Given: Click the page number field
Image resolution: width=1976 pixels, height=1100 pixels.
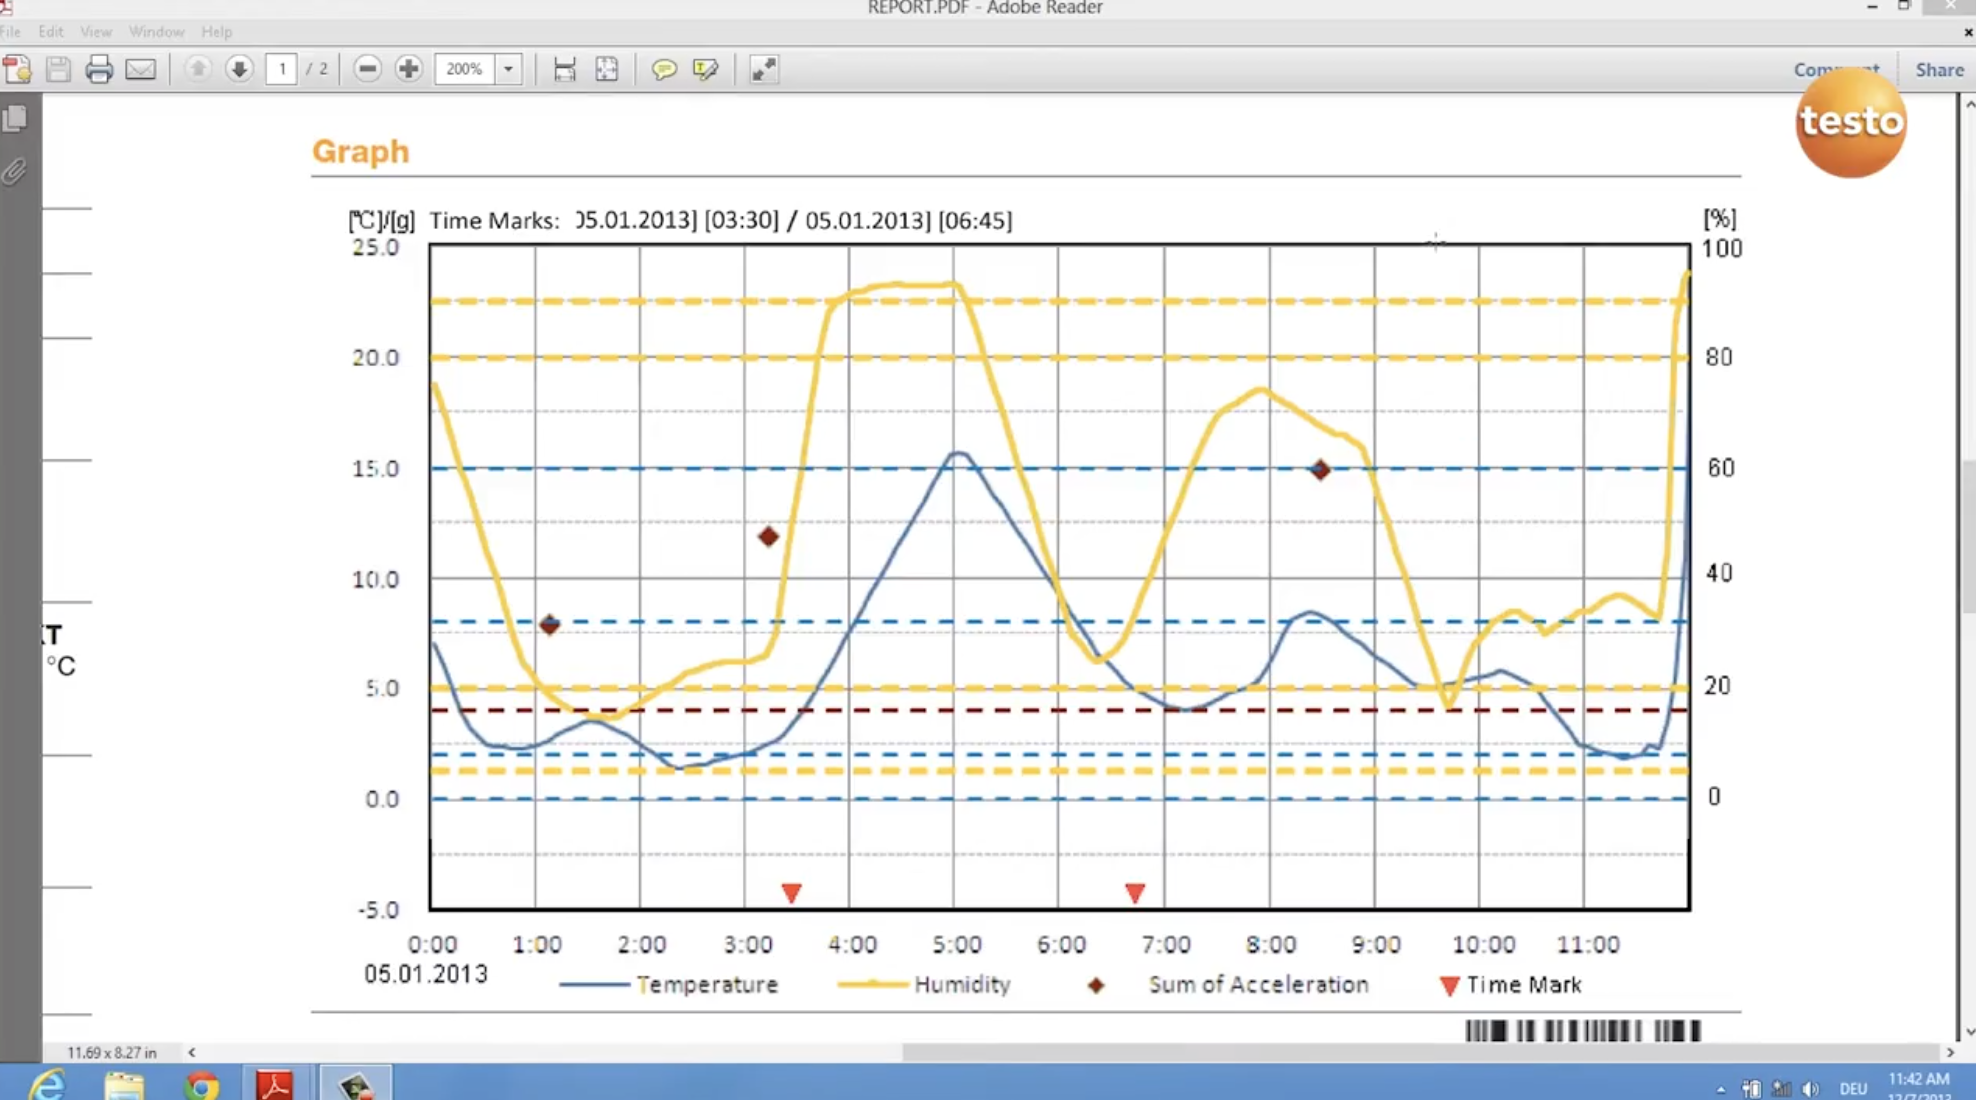Looking at the screenshot, I should 282,69.
